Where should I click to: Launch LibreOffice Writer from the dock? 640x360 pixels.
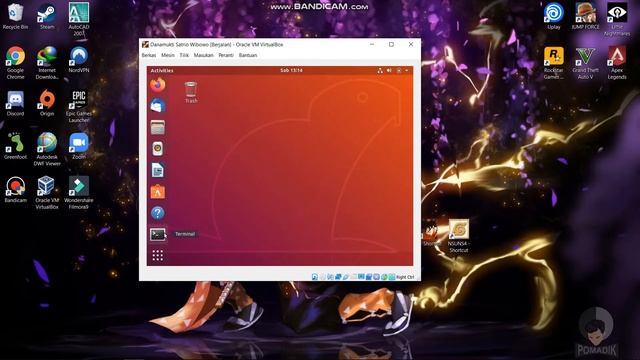tap(158, 170)
